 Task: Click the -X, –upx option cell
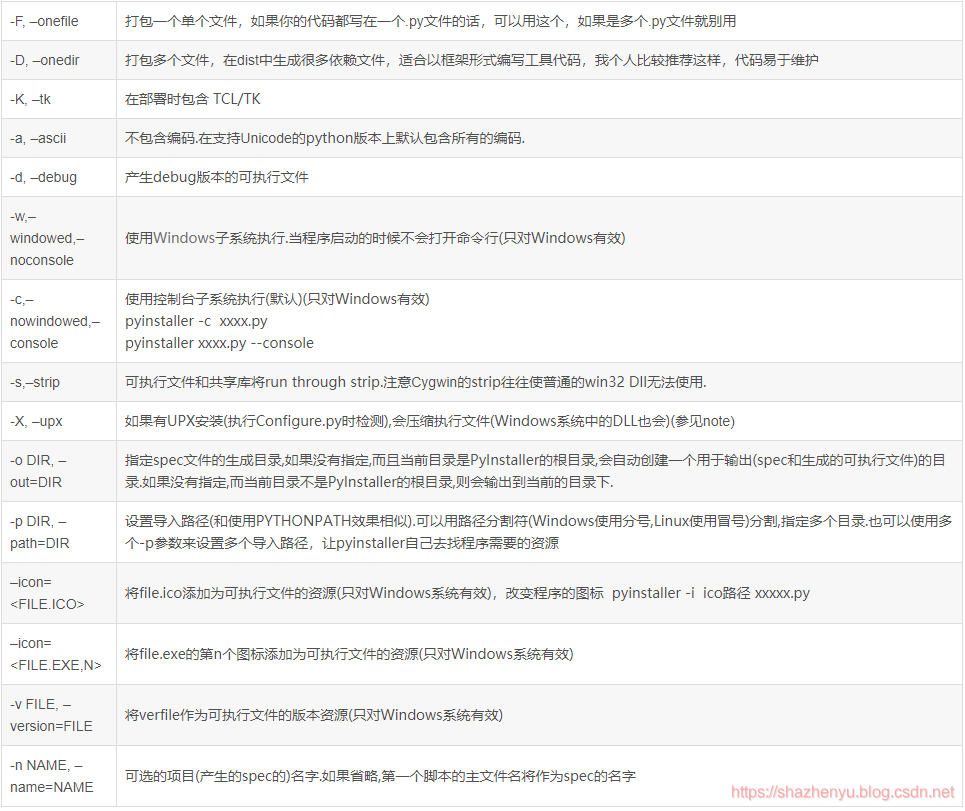click(x=58, y=421)
